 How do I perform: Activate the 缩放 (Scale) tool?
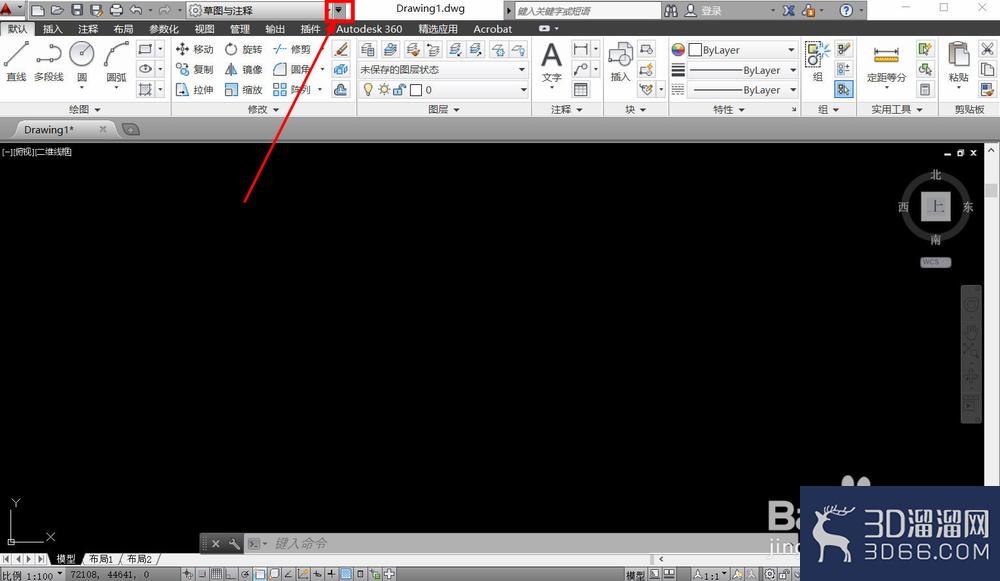244,89
